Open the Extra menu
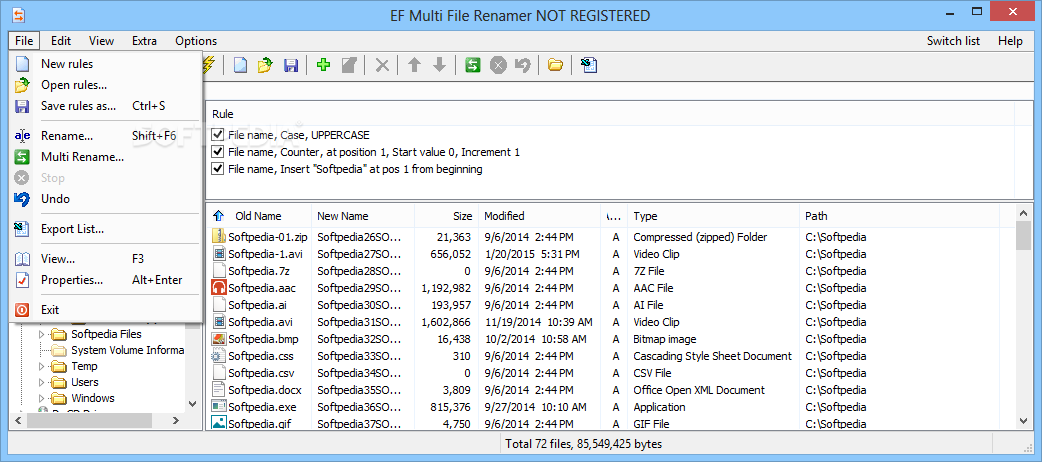Screen dimensions: 1042x462 [144, 41]
